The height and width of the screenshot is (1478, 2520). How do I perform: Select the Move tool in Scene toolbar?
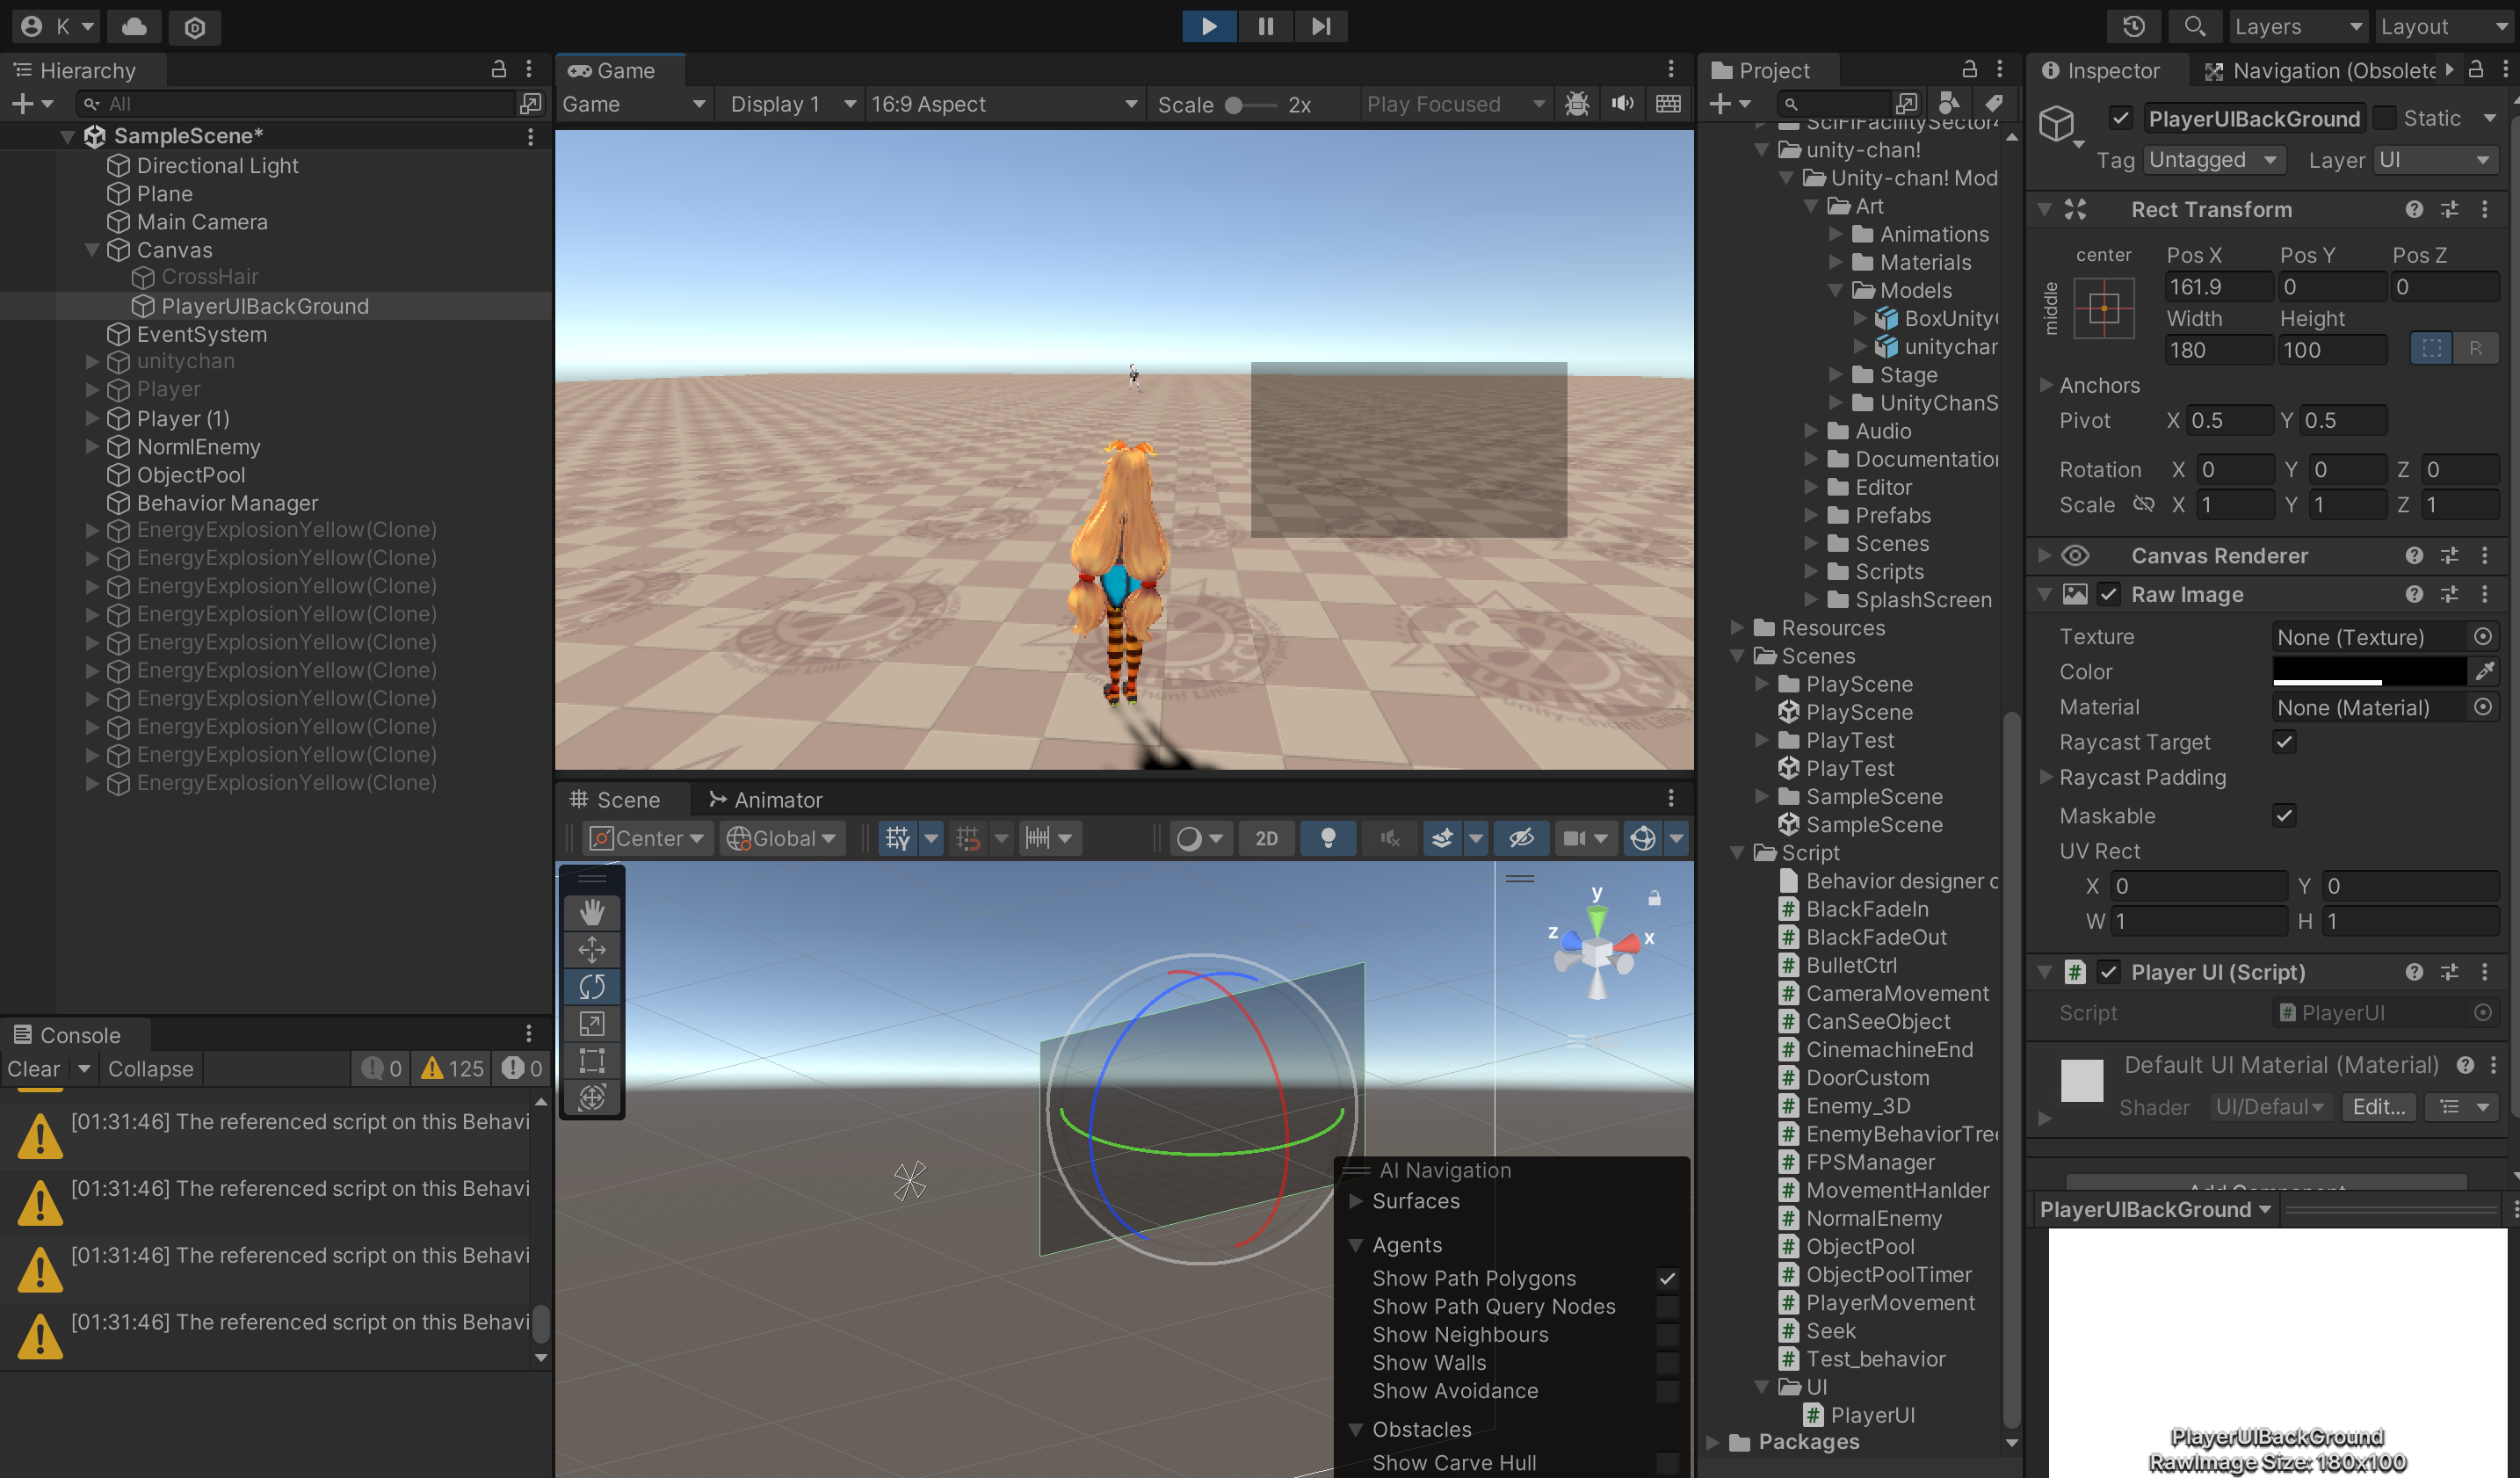[x=592, y=949]
